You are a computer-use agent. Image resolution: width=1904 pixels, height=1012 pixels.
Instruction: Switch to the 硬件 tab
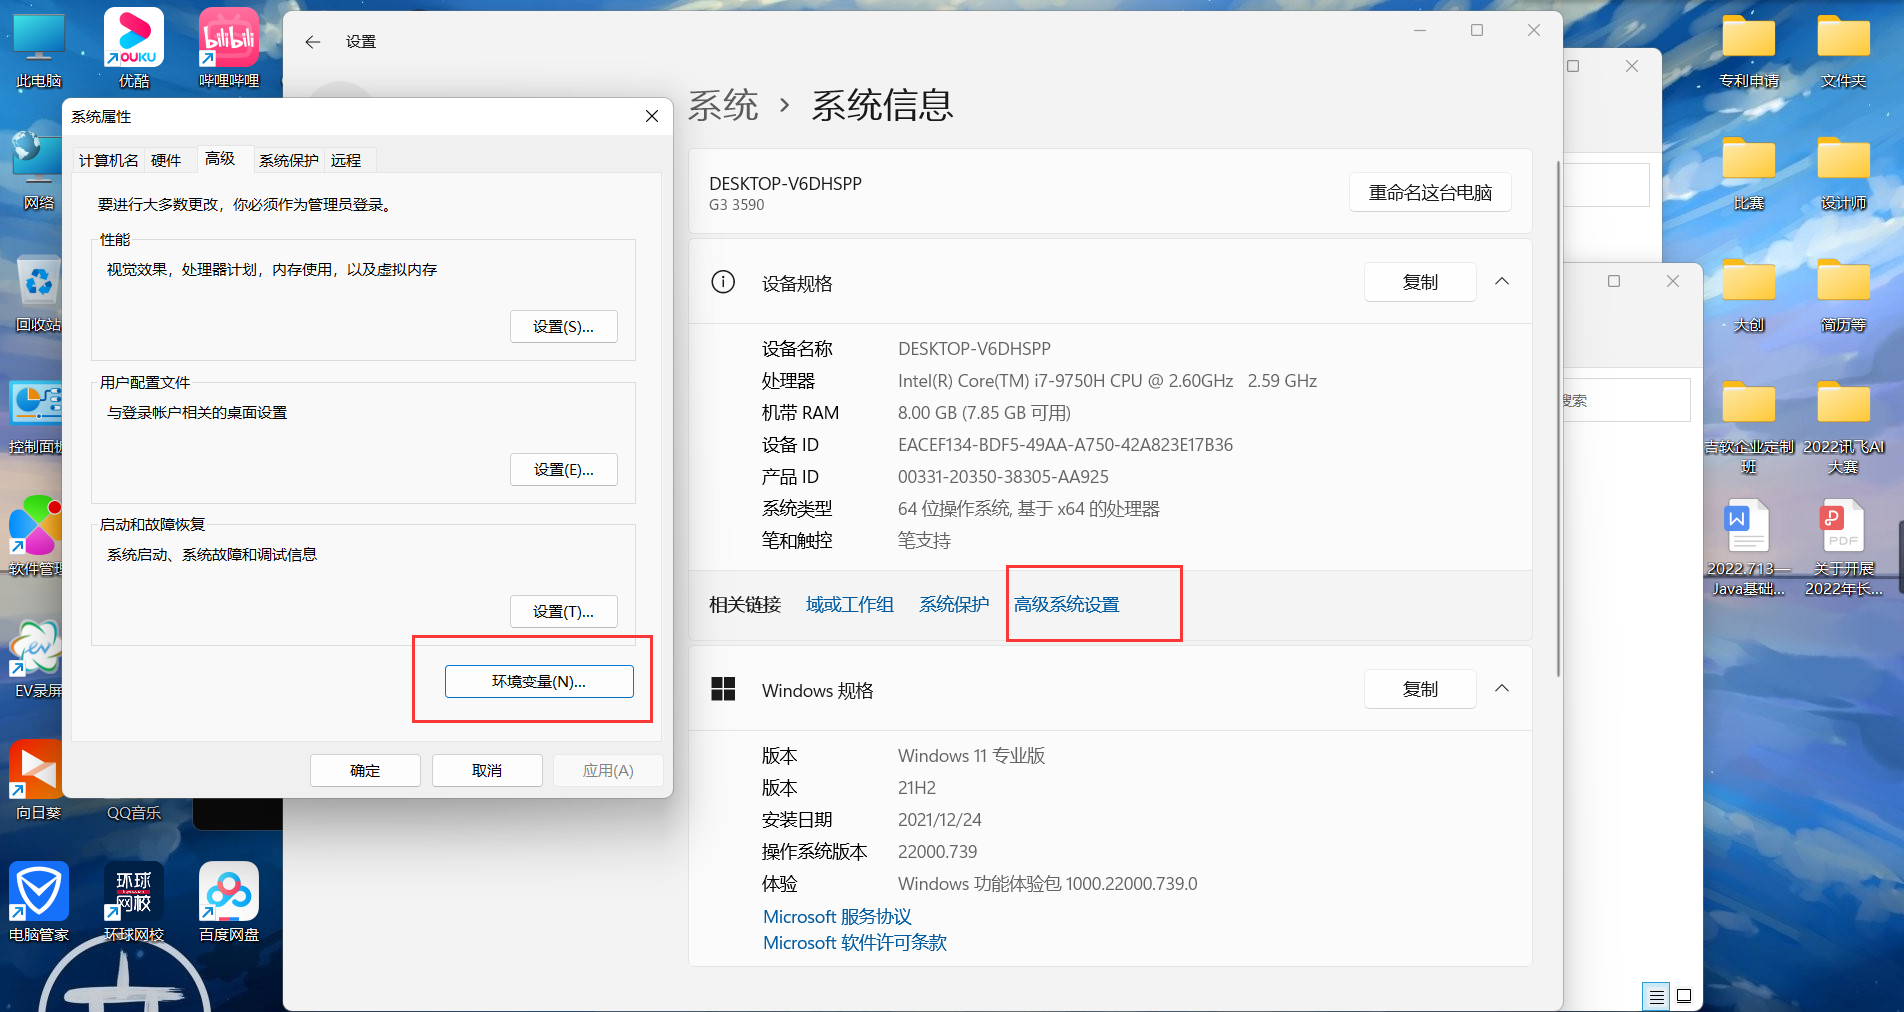click(166, 160)
